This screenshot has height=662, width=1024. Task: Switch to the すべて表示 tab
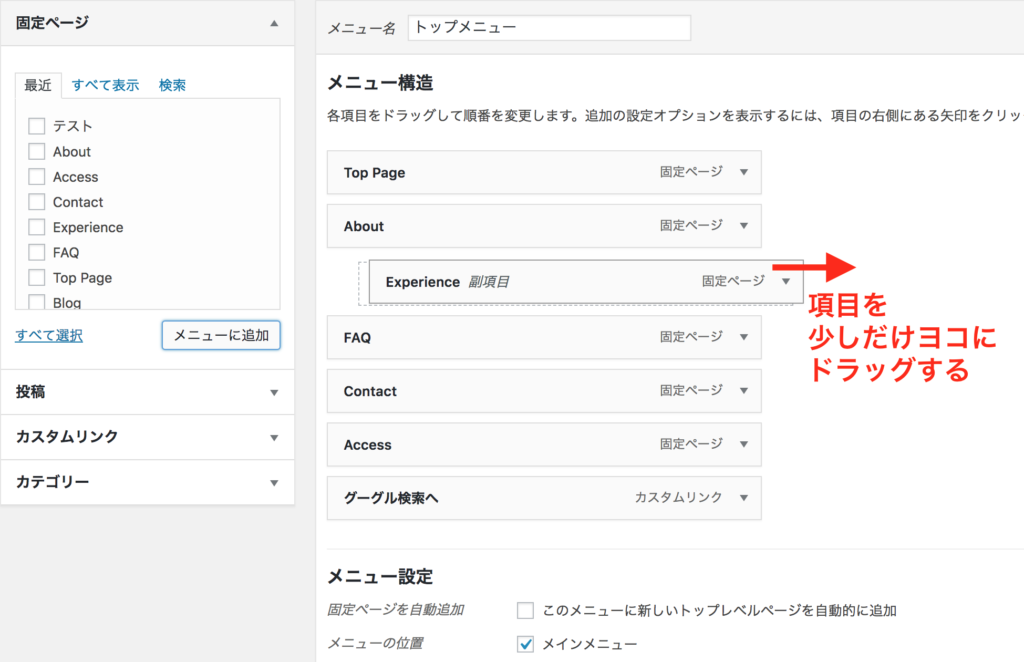coord(105,85)
